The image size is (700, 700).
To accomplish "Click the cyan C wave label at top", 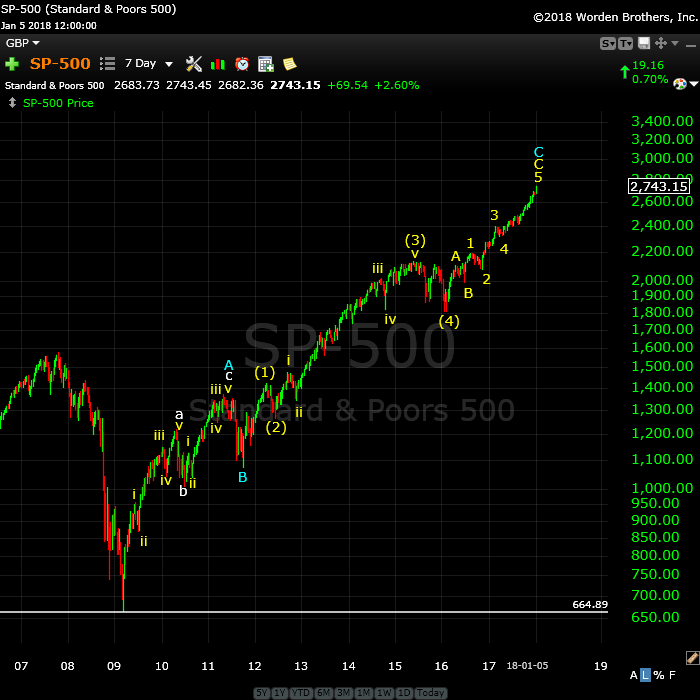I will [538, 152].
